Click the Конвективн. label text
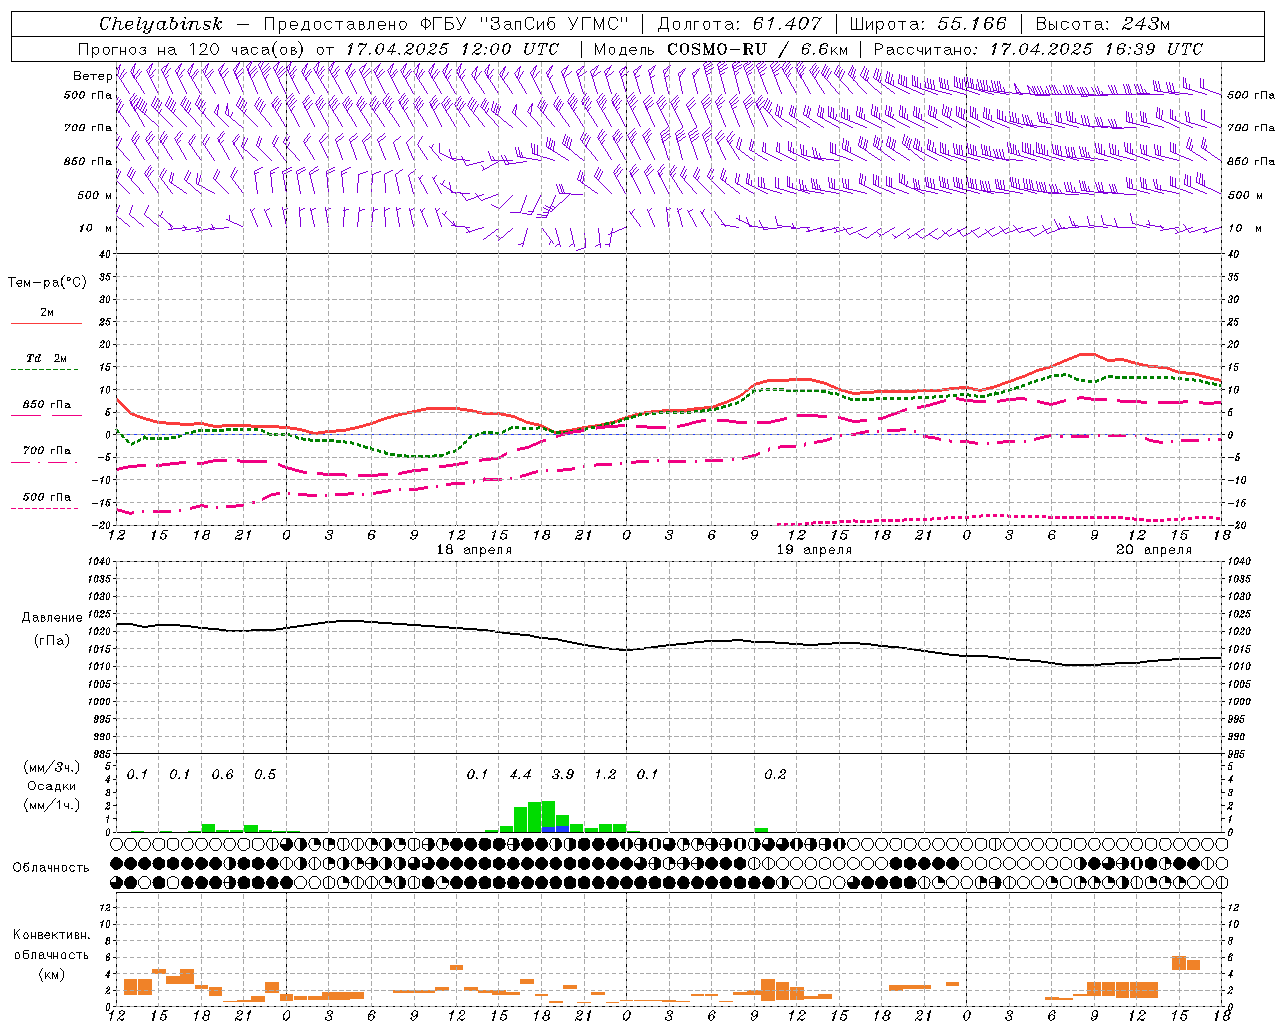Image resolution: width=1280 pixels, height=1024 pixels. tap(51, 935)
